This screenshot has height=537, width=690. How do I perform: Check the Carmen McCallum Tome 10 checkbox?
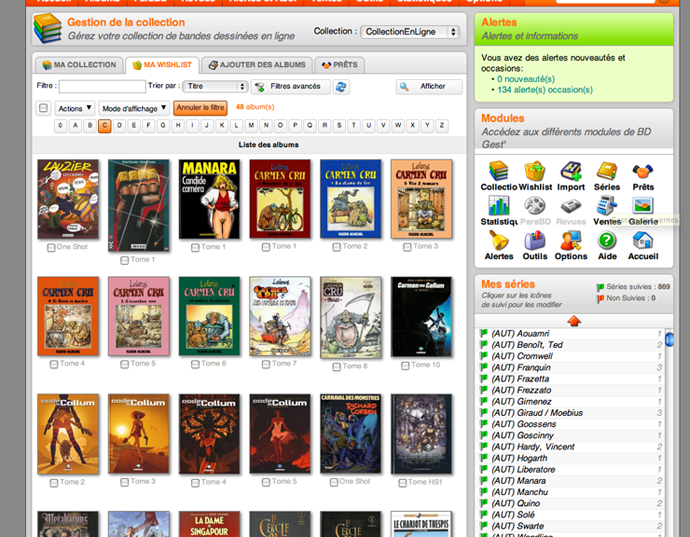pyautogui.click(x=405, y=366)
